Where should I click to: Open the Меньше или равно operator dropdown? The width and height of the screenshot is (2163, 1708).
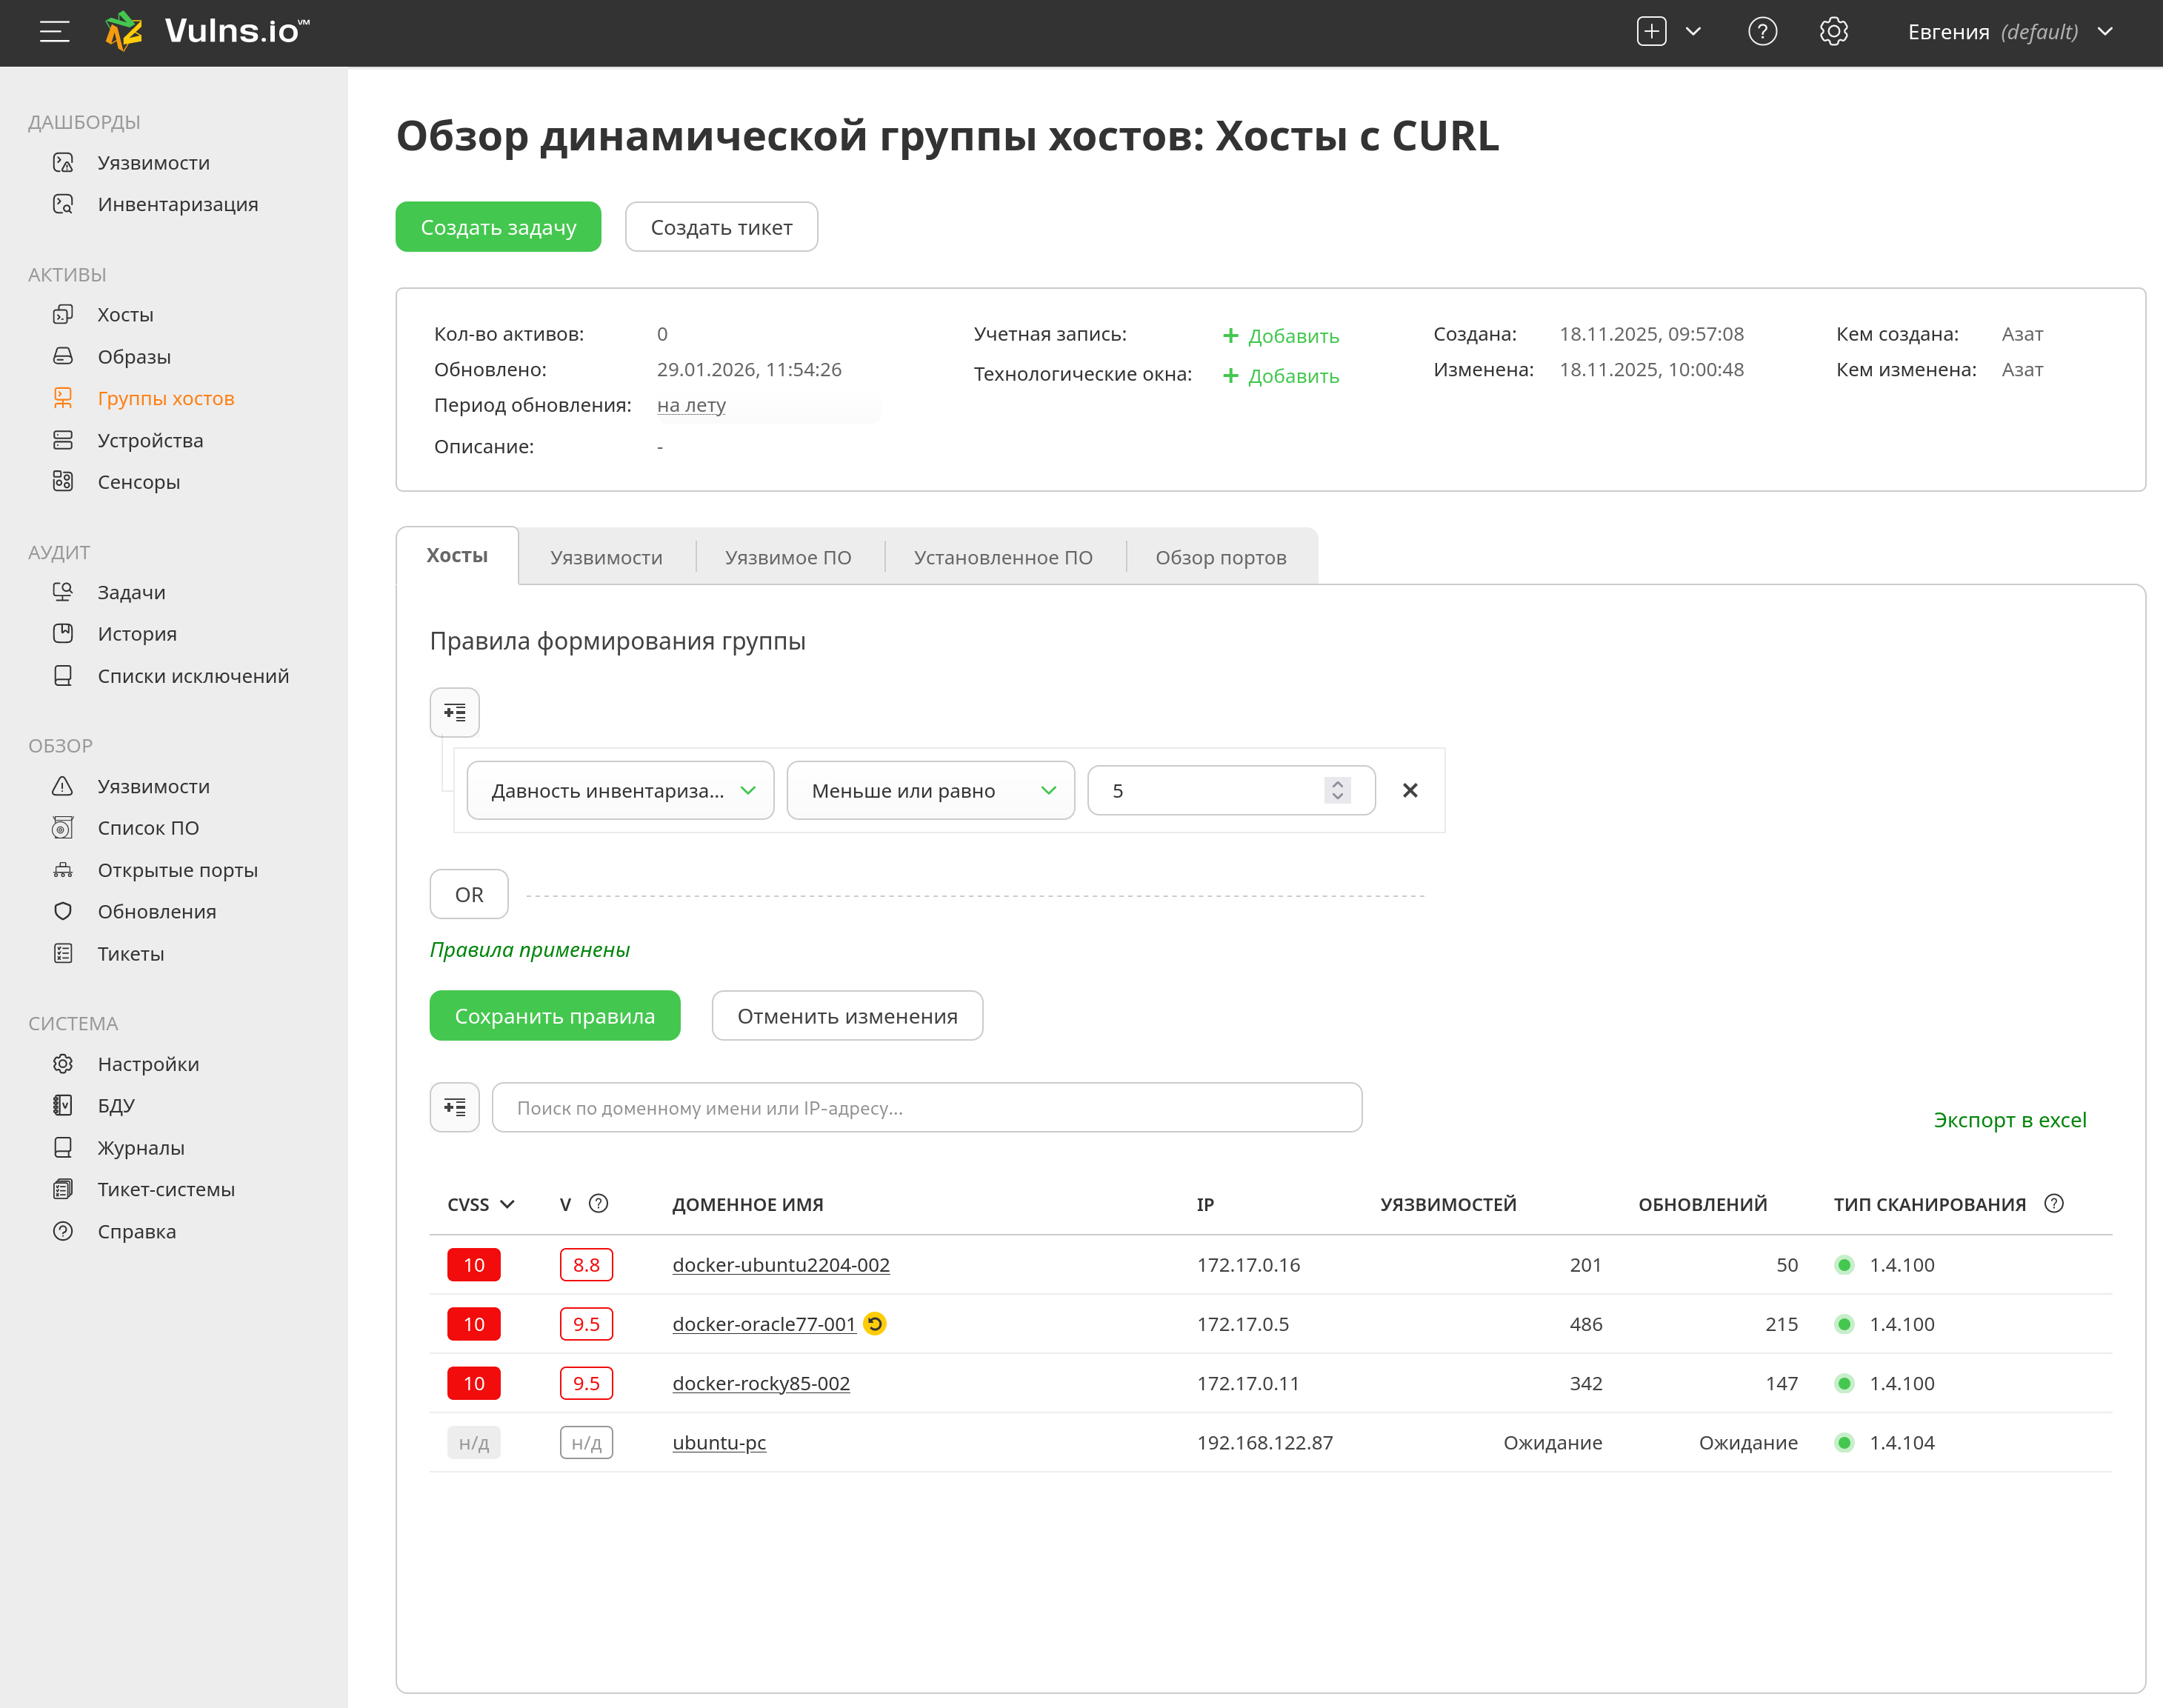tap(930, 790)
